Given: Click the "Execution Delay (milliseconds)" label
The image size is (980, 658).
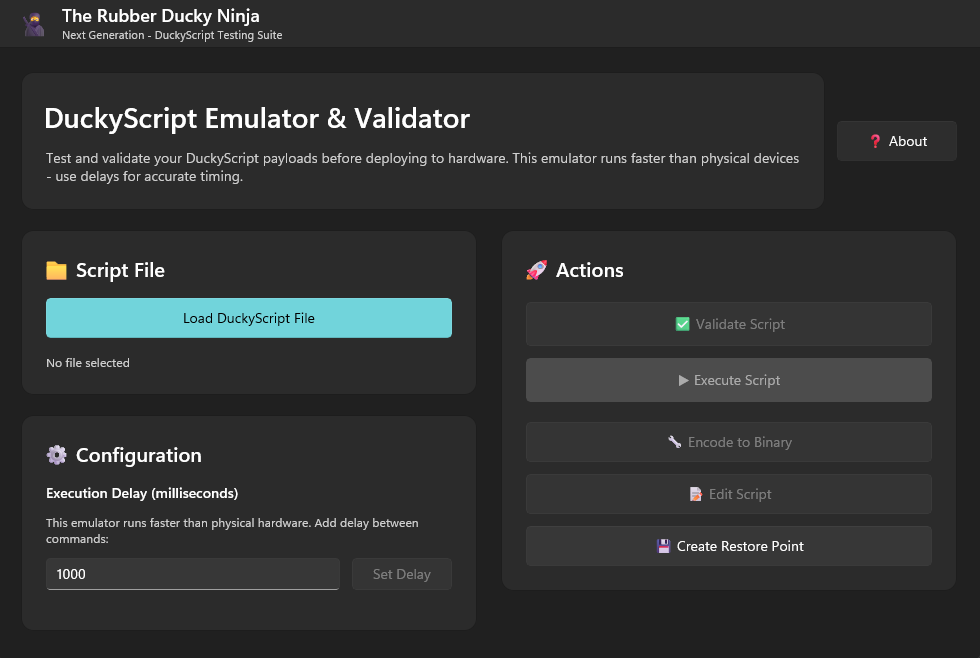Looking at the screenshot, I should pyautogui.click(x=142, y=493).
